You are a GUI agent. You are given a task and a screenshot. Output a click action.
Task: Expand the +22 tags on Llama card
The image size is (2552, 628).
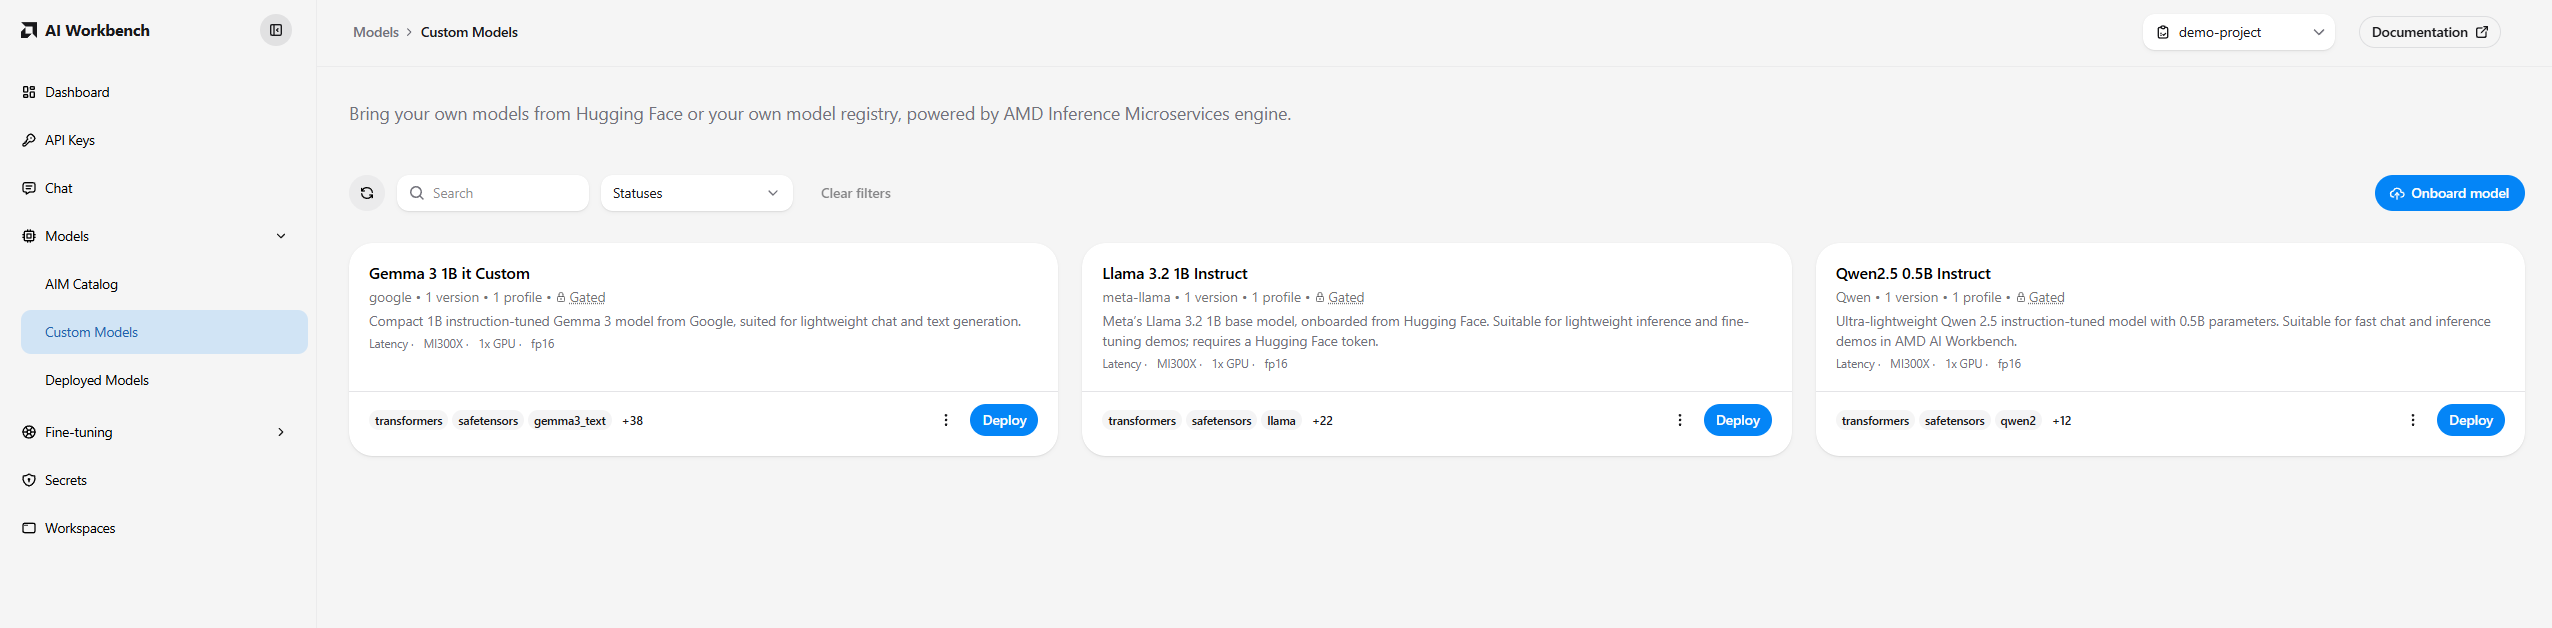(x=1323, y=421)
